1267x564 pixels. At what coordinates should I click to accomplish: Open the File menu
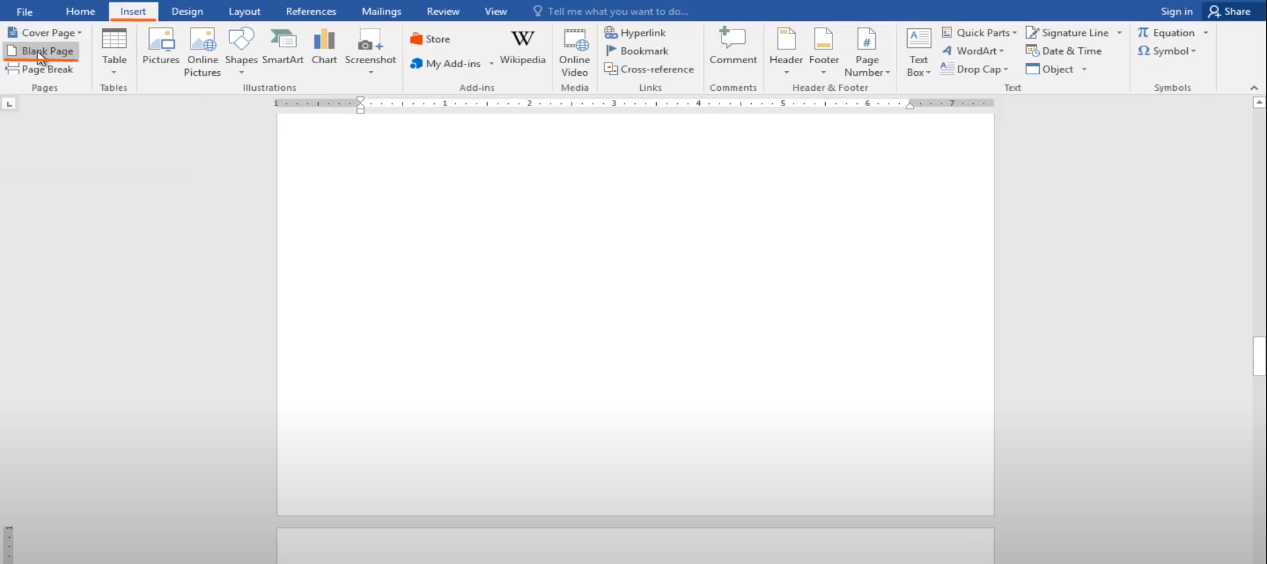coord(25,12)
